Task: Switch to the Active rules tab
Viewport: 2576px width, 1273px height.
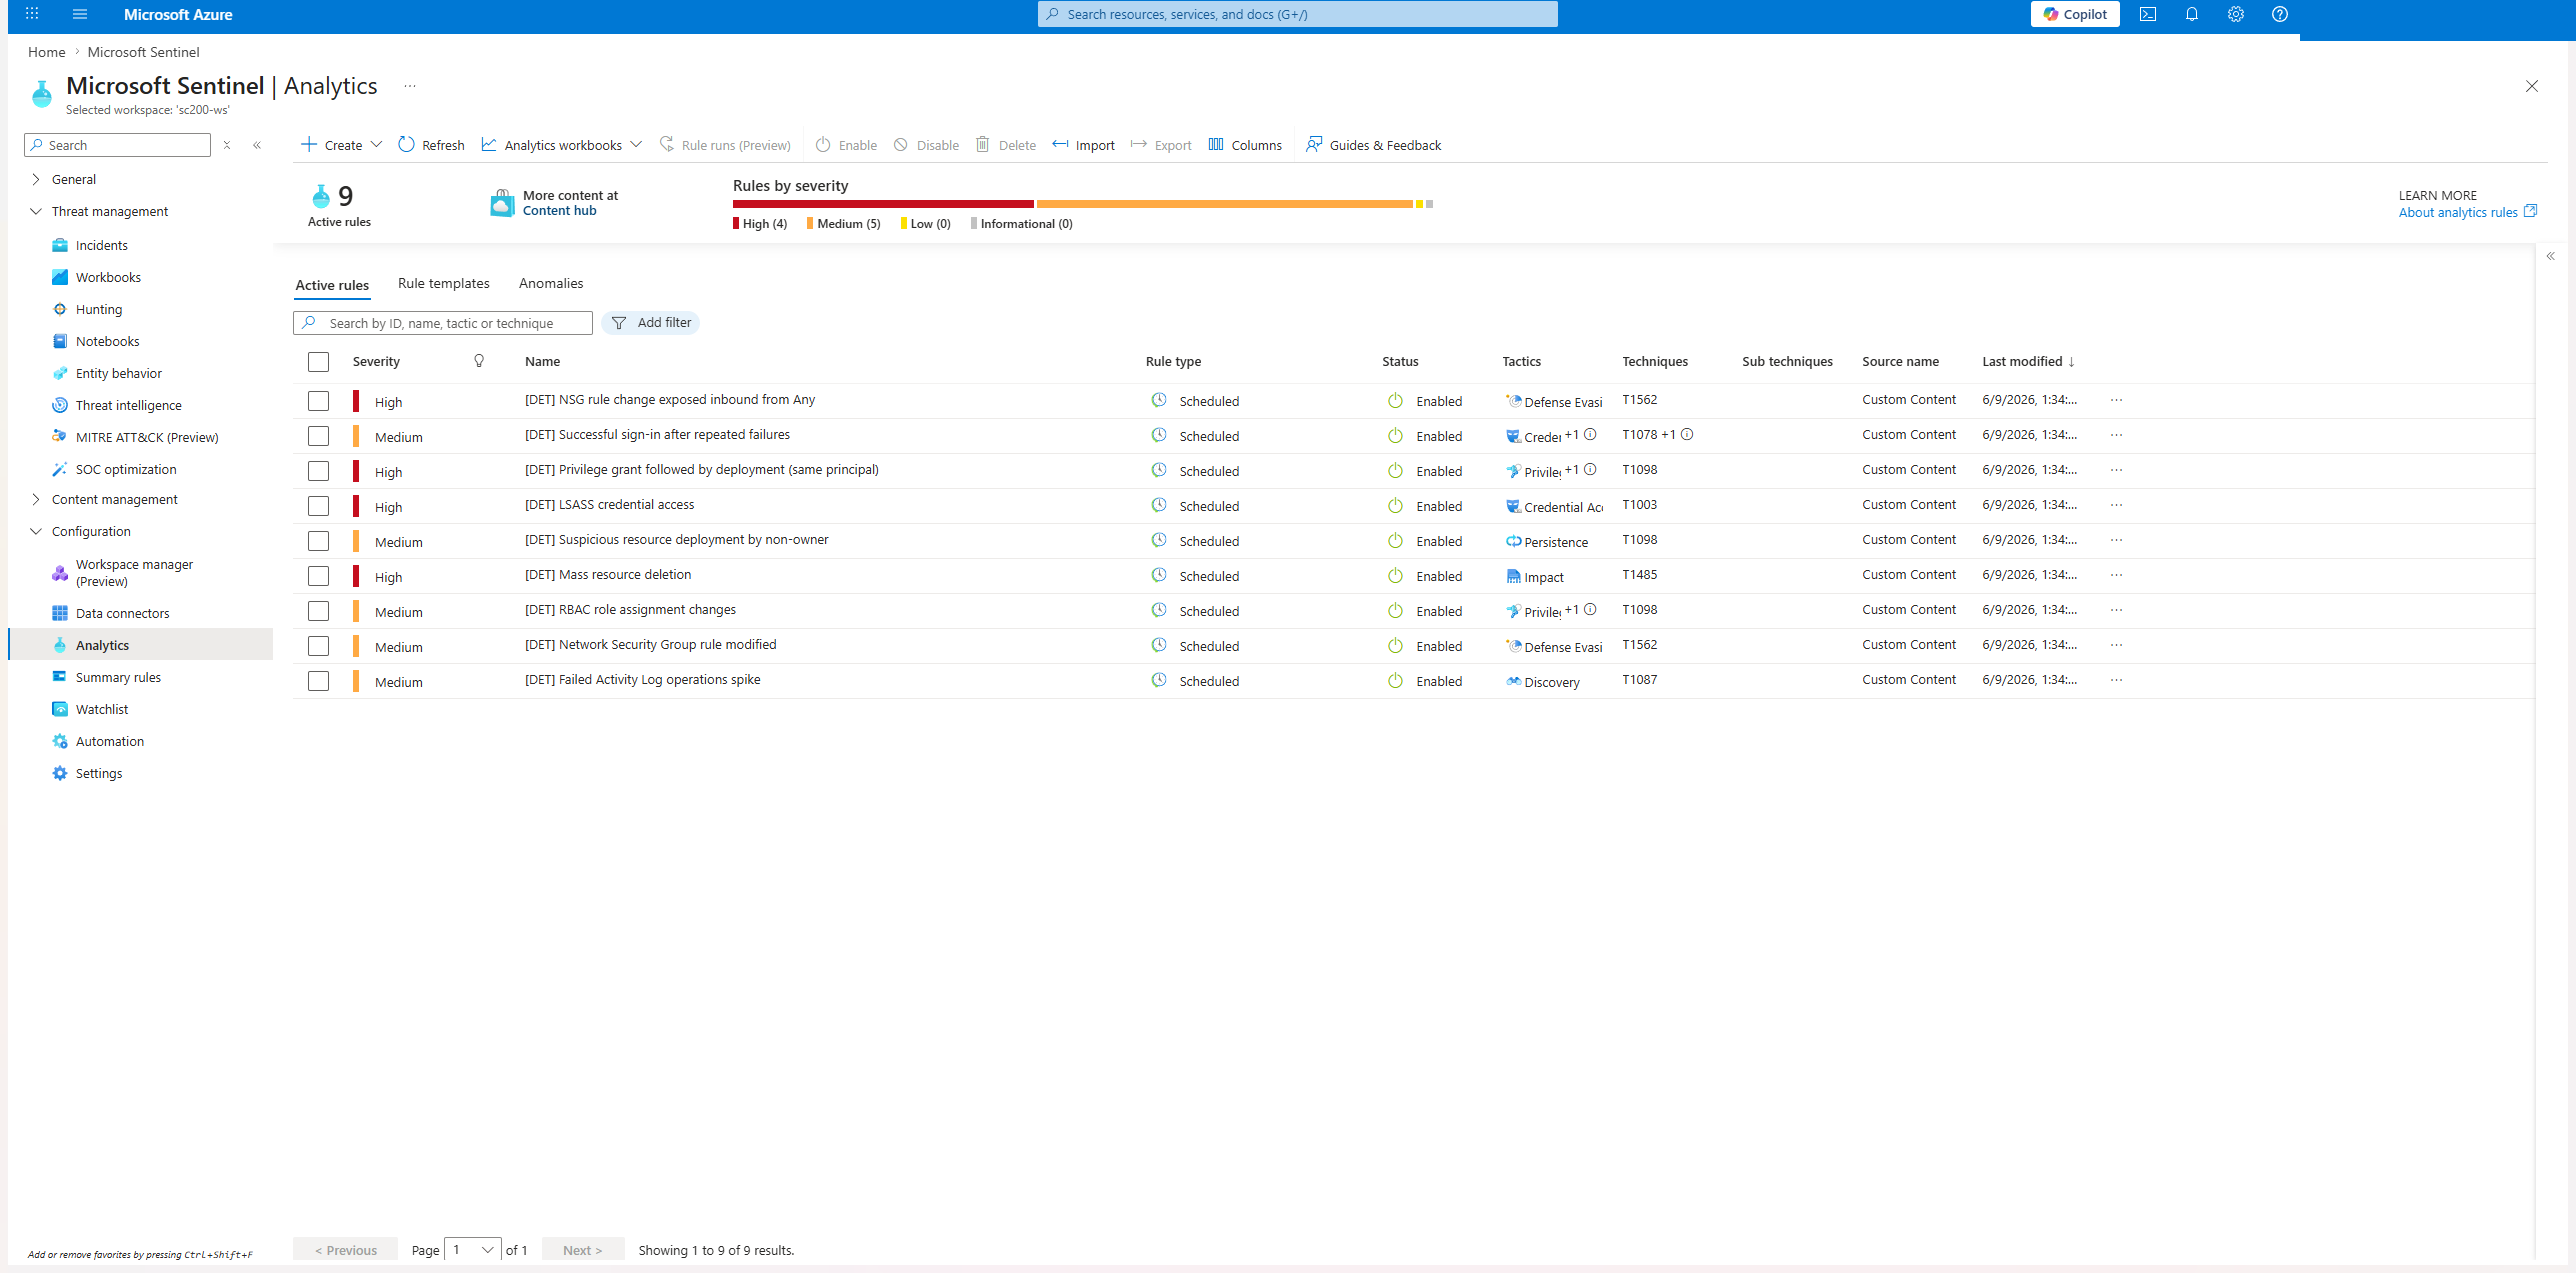Action: click(x=332, y=285)
